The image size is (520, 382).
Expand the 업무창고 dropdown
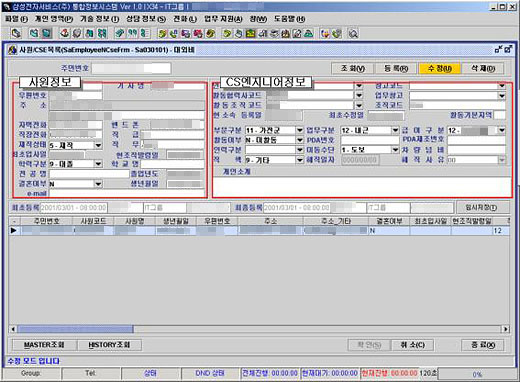pos(502,96)
